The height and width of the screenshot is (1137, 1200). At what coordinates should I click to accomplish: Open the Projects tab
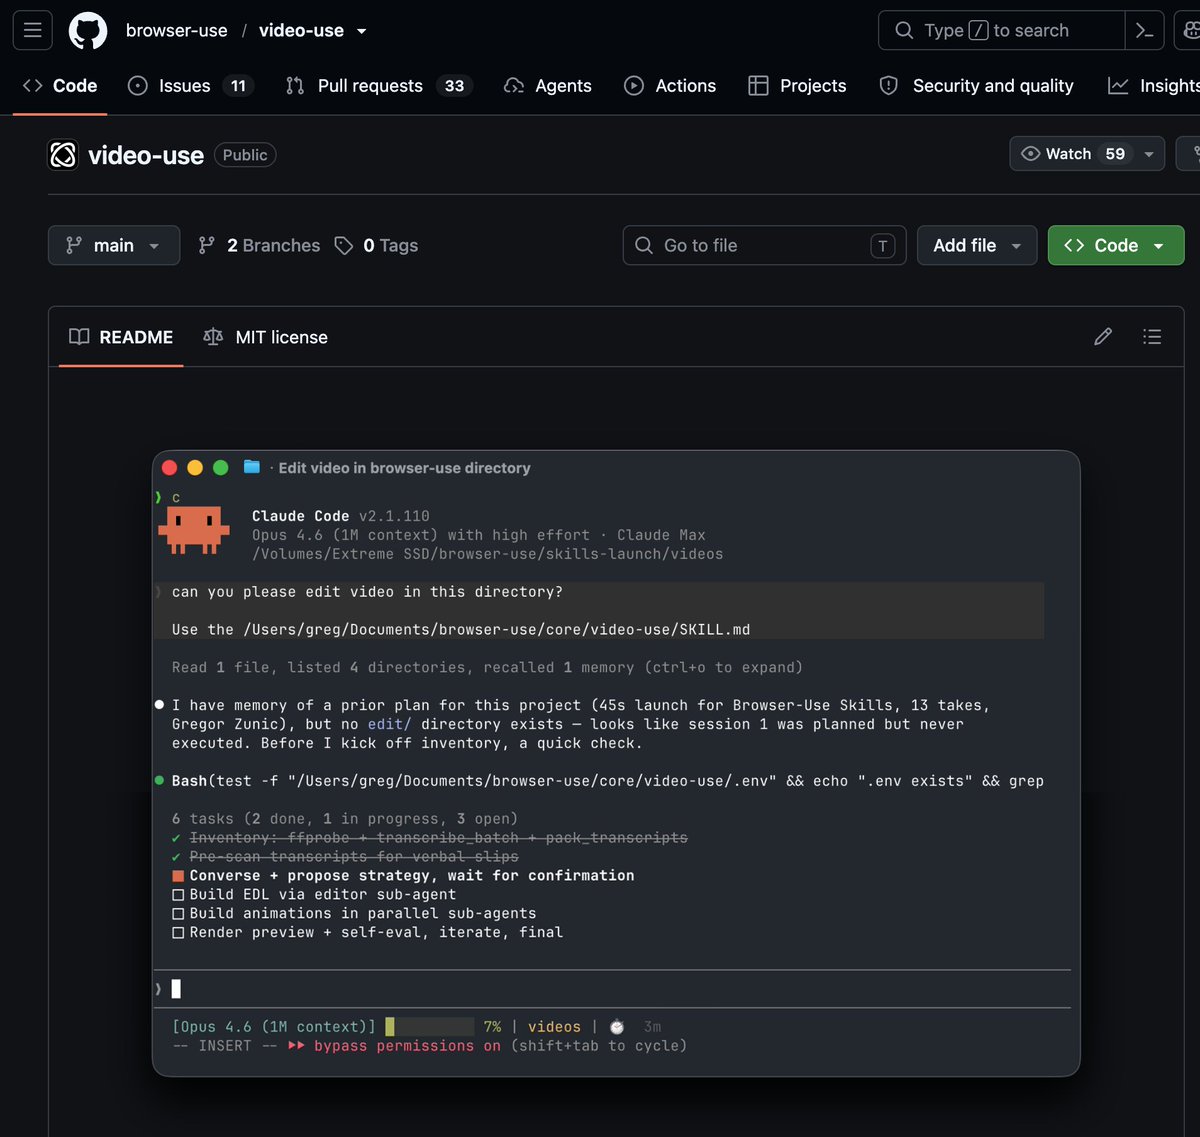(x=797, y=86)
